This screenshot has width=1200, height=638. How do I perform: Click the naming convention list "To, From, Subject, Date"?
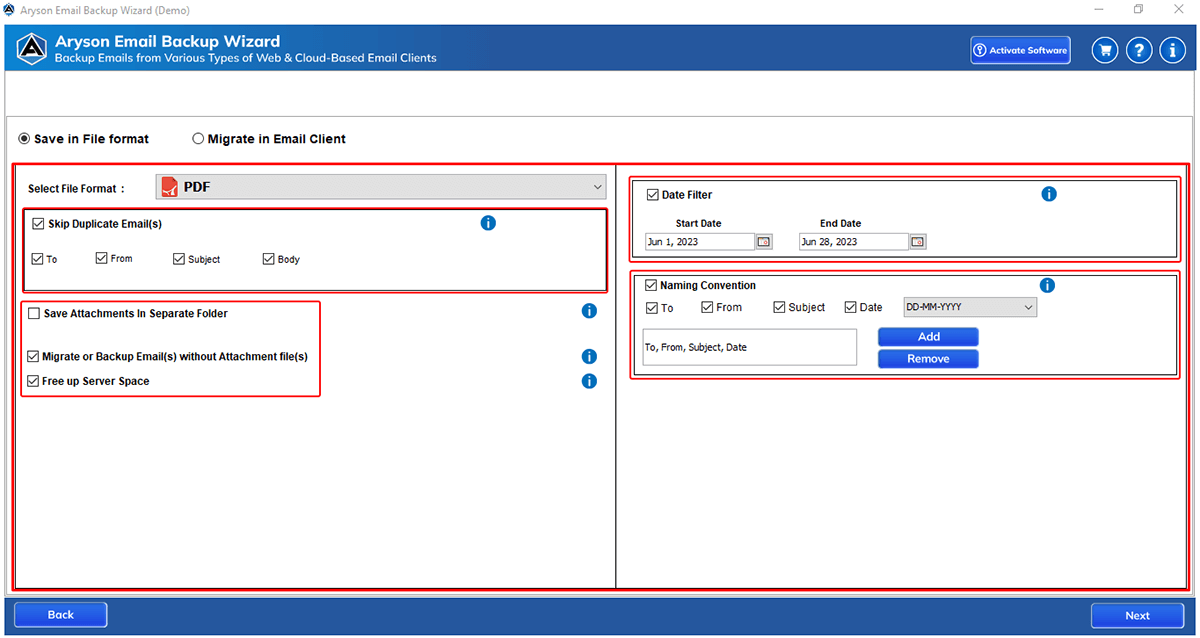coord(750,347)
